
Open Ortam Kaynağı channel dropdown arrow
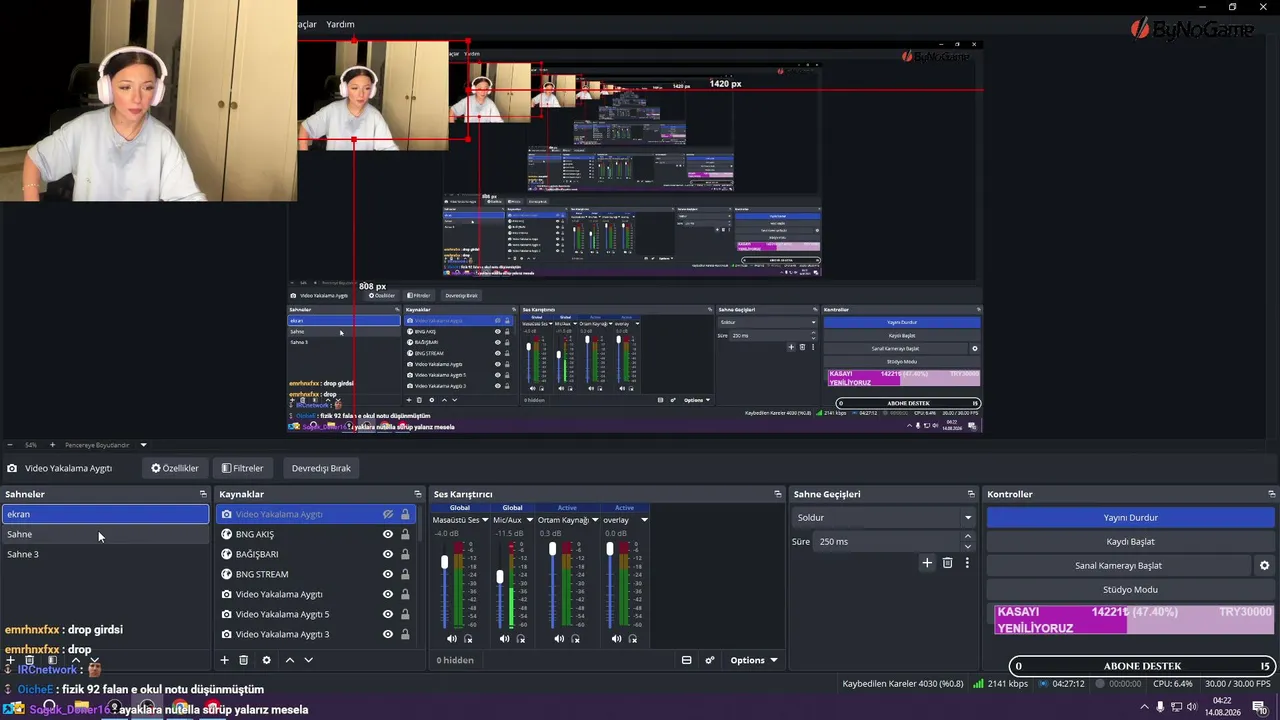[x=595, y=520]
